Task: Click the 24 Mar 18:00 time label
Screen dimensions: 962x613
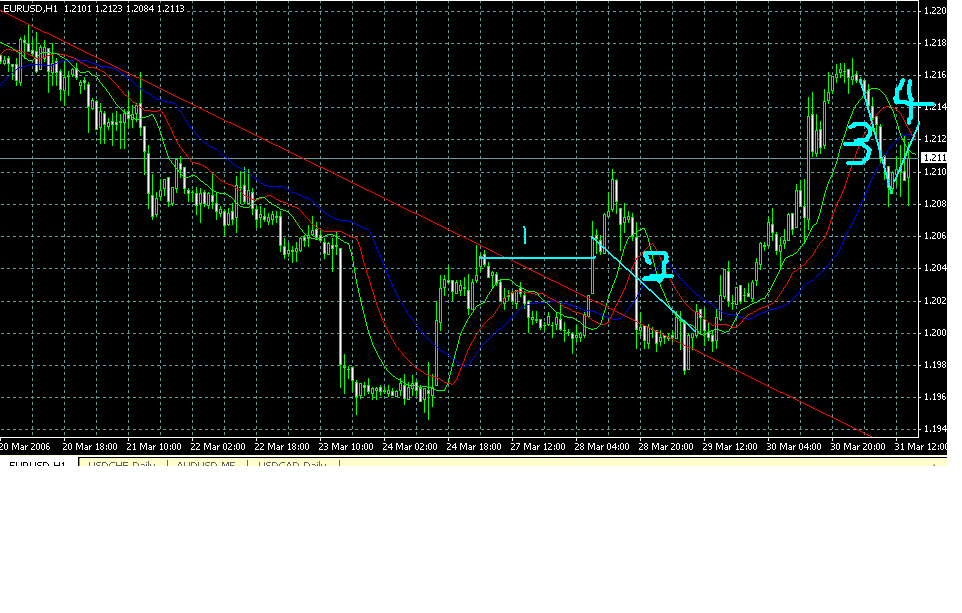Action: (474, 447)
